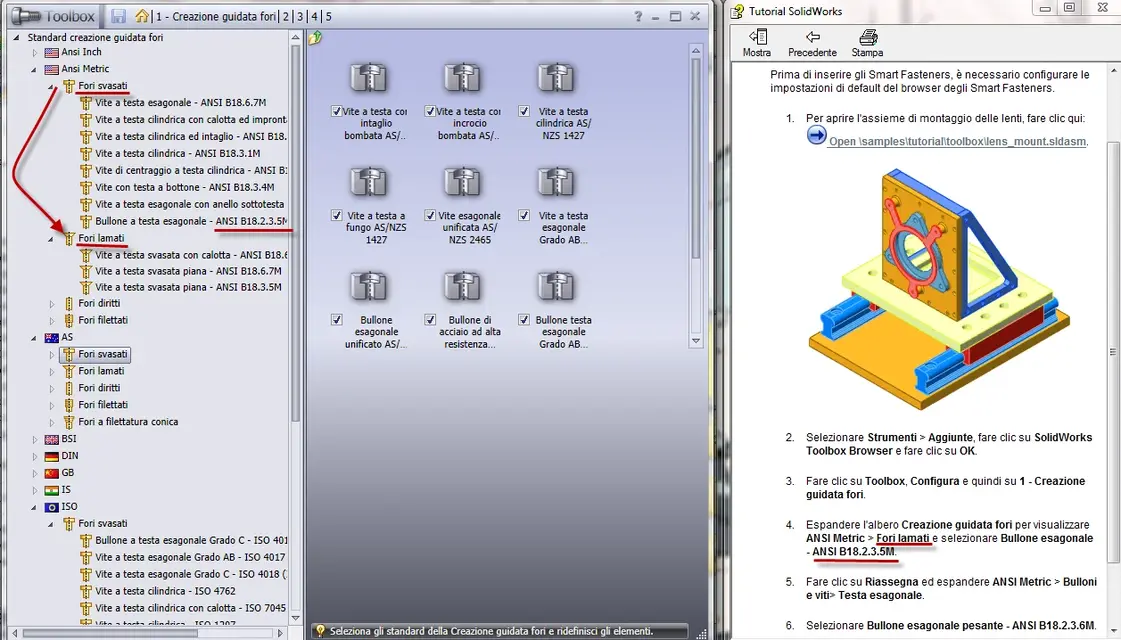Click the BSI flag icon
Viewport: 1121px width, 640px height.
click(x=51, y=439)
